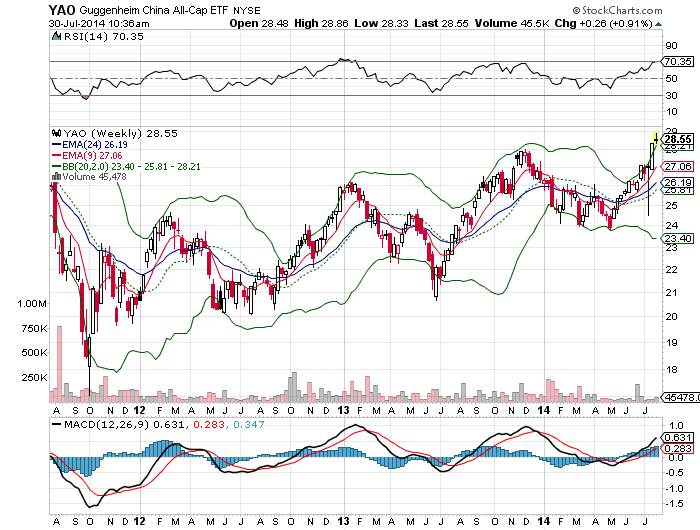Click the 28.55 last price tag on right axis
Screen dimensions: 700x530
[x=678, y=139]
